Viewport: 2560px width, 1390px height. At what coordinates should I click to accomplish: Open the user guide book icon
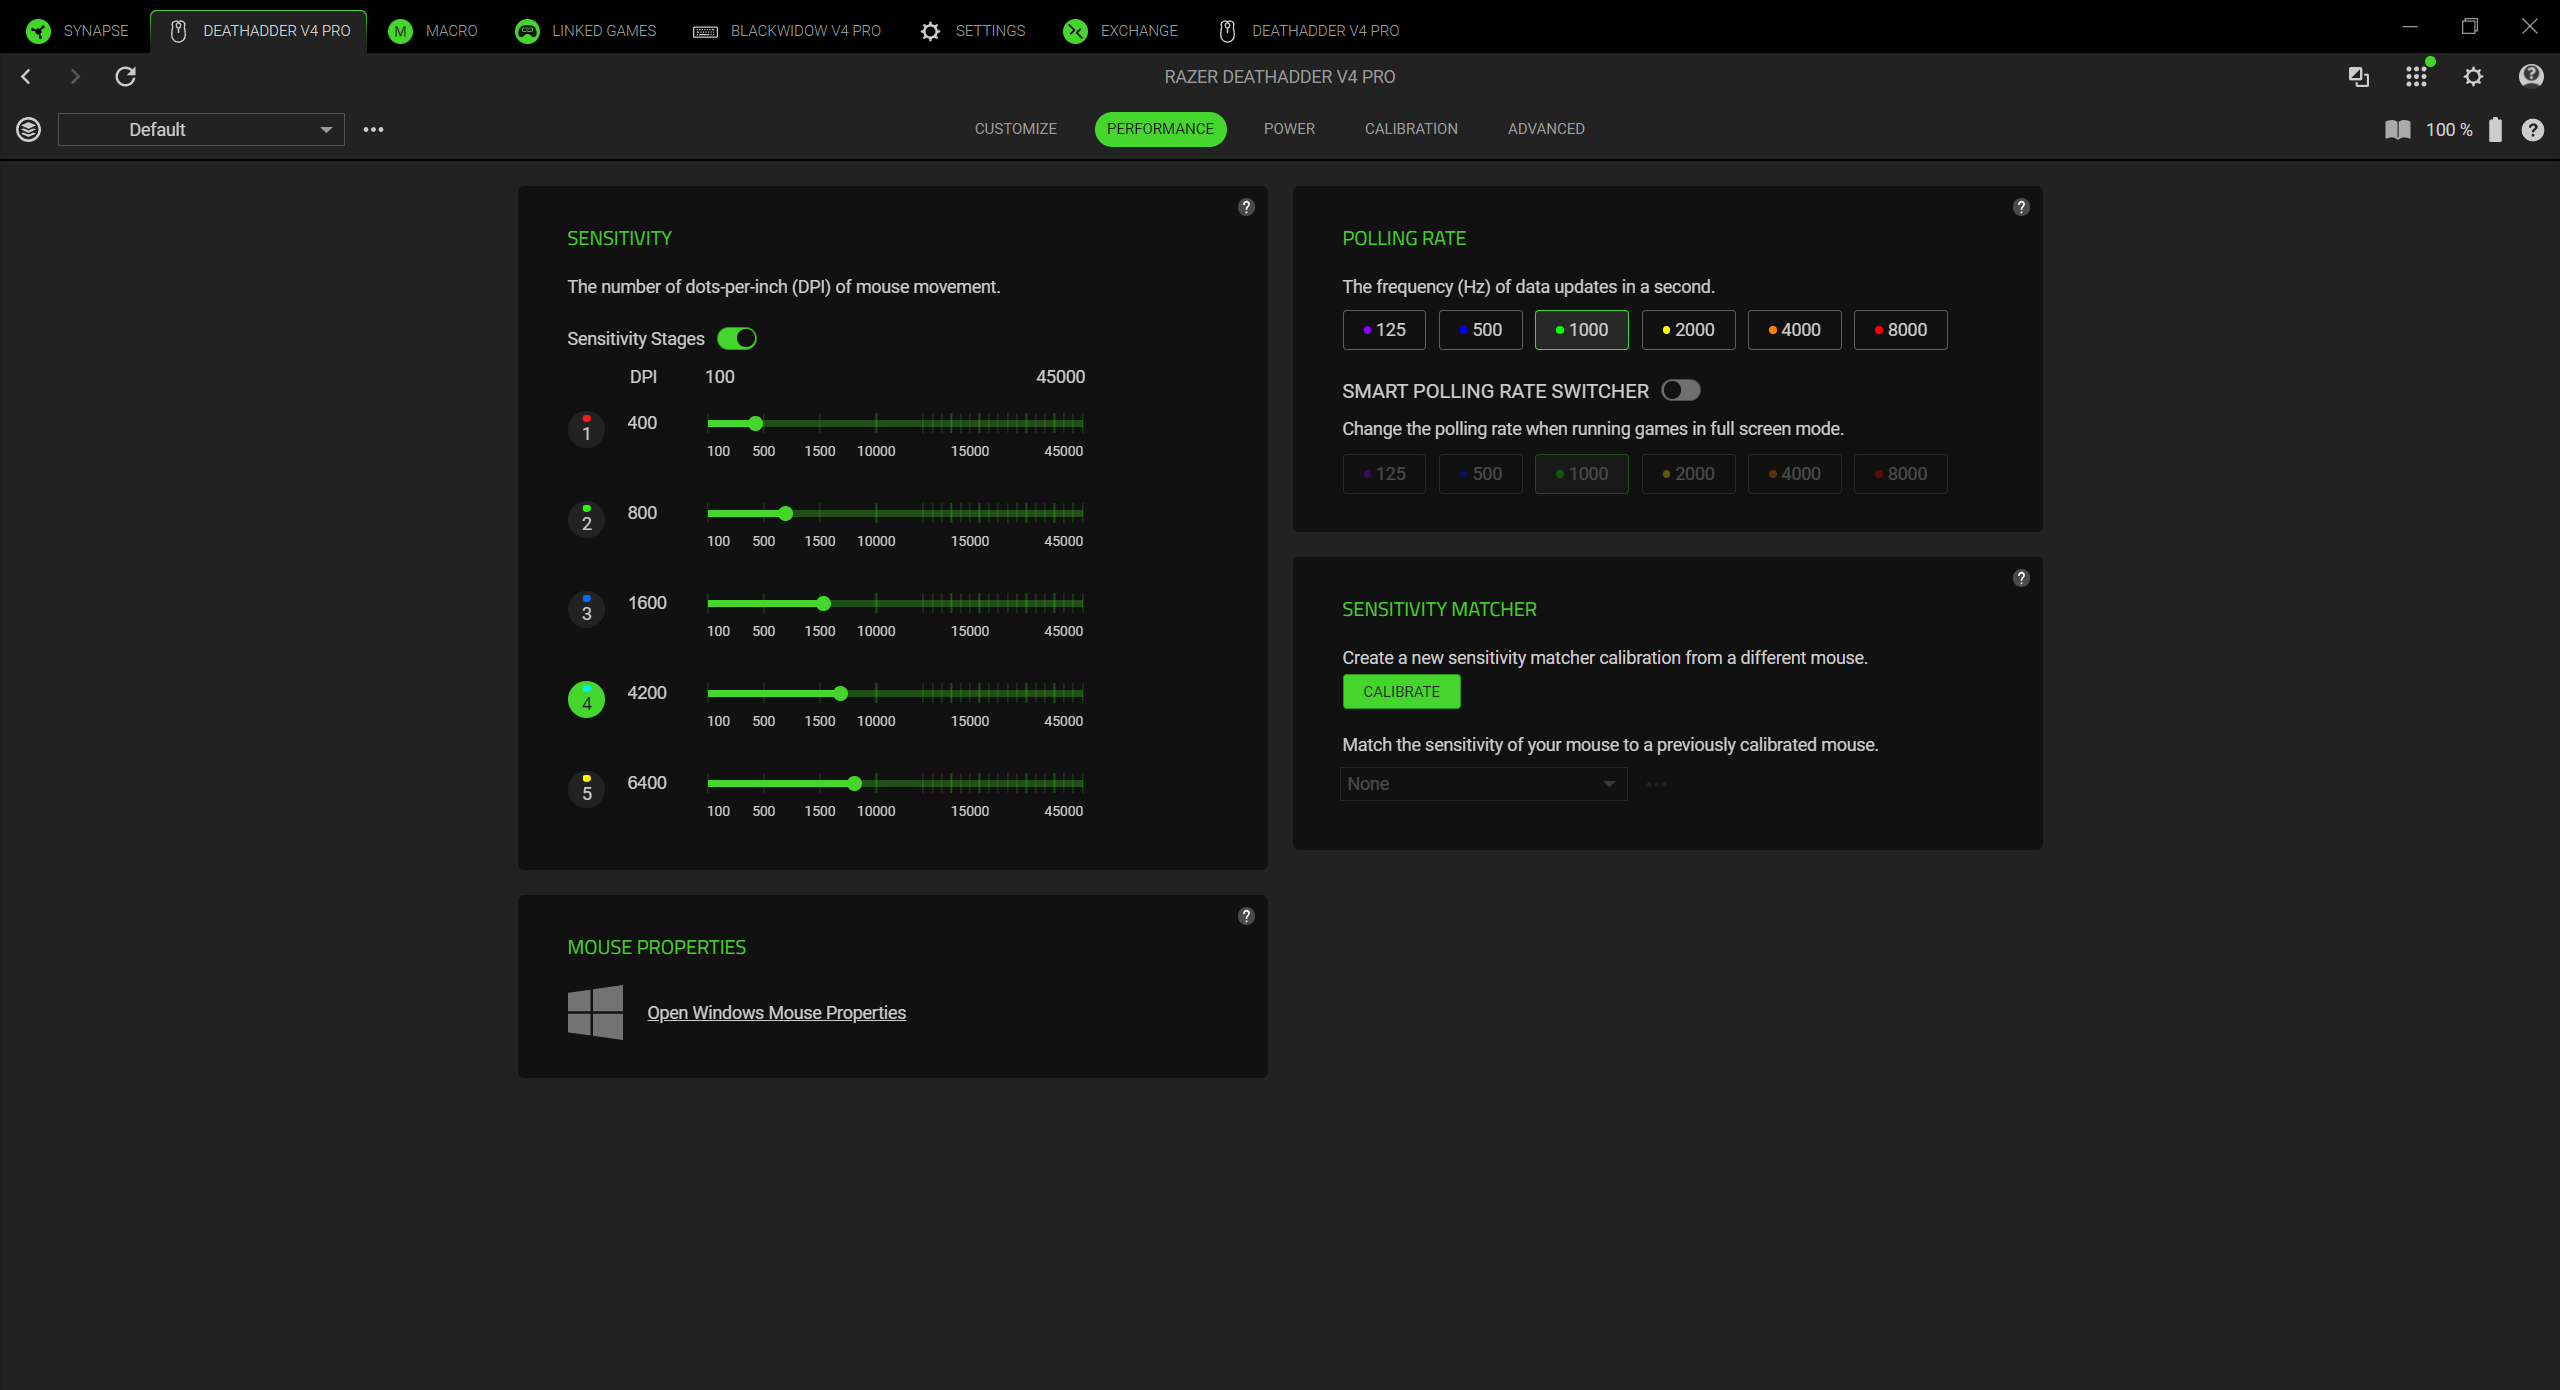pos(2397,129)
